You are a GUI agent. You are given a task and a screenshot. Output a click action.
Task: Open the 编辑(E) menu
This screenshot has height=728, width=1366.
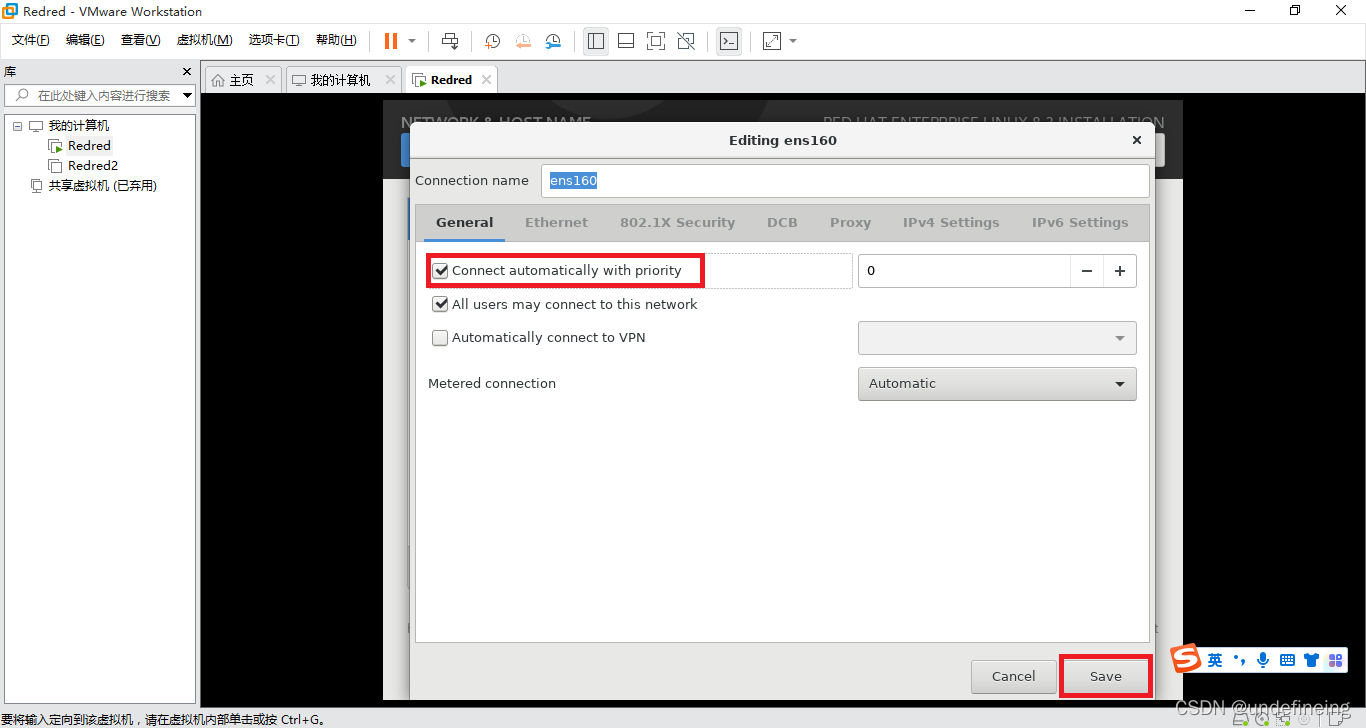point(85,40)
